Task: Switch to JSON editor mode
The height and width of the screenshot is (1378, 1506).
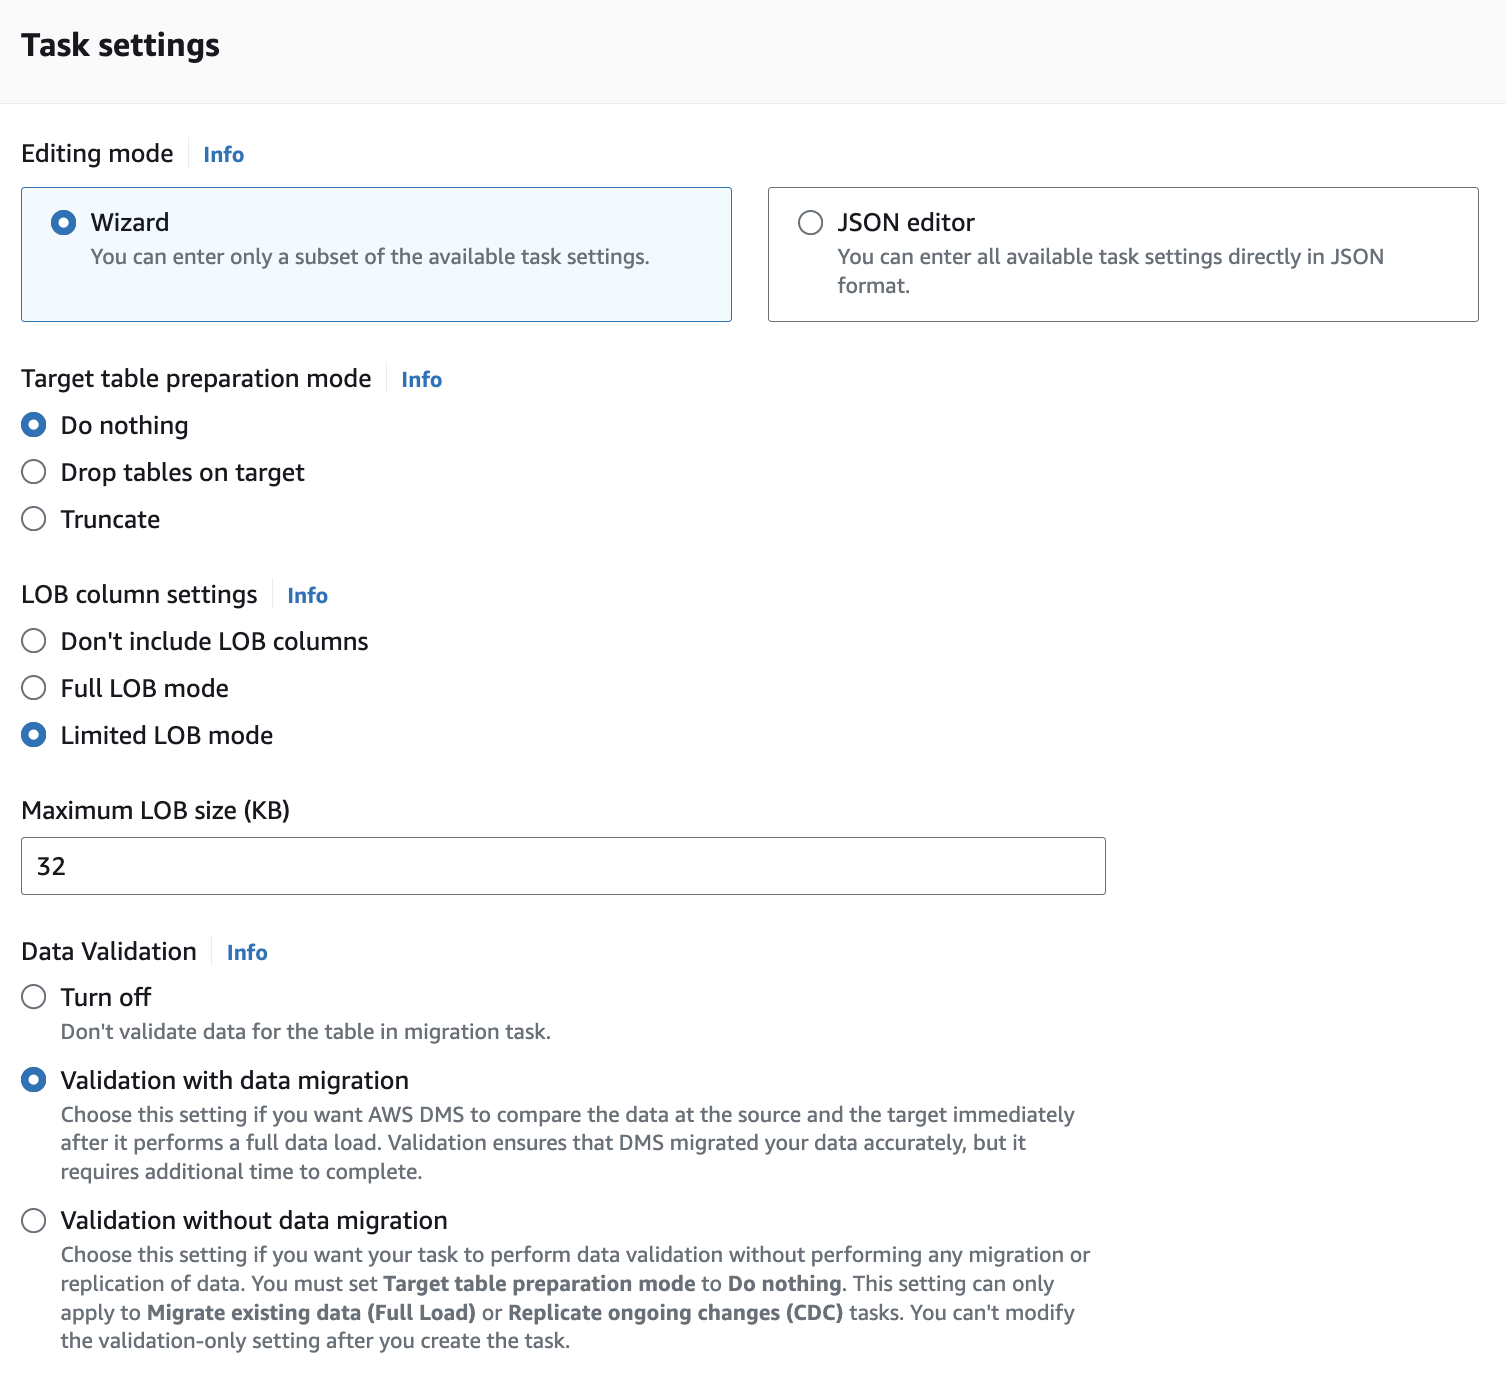Action: tap(810, 222)
